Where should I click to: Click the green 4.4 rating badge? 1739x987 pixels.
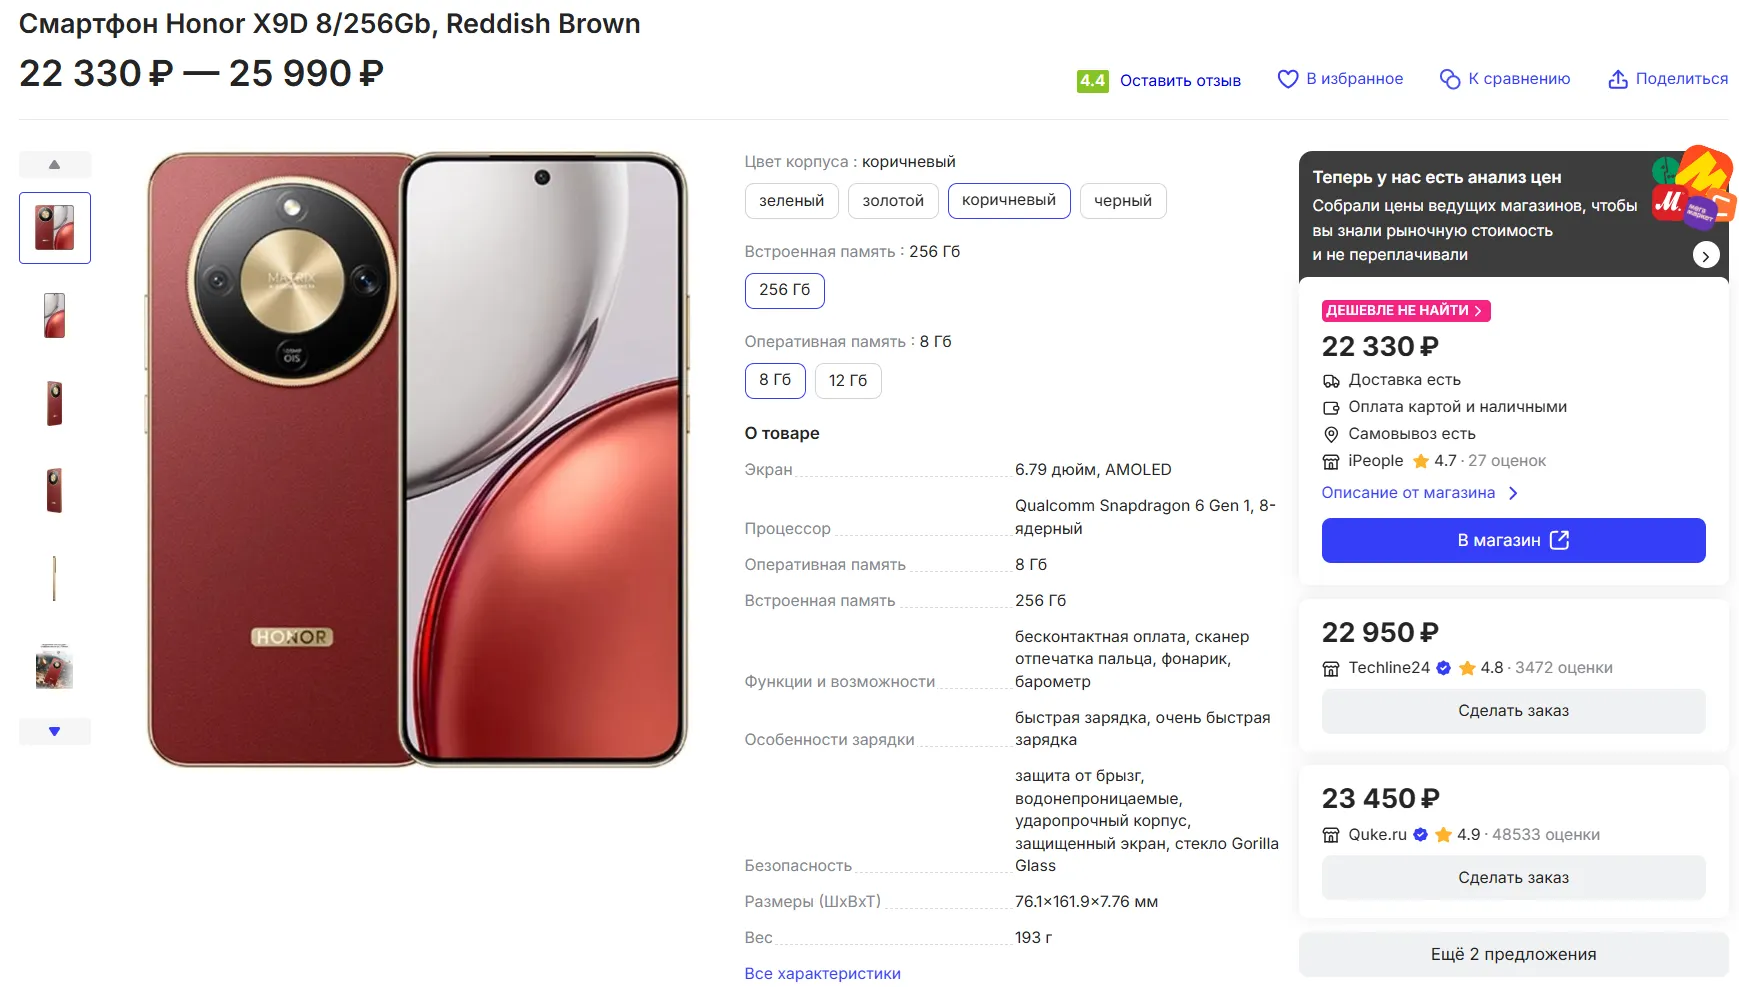click(1092, 81)
